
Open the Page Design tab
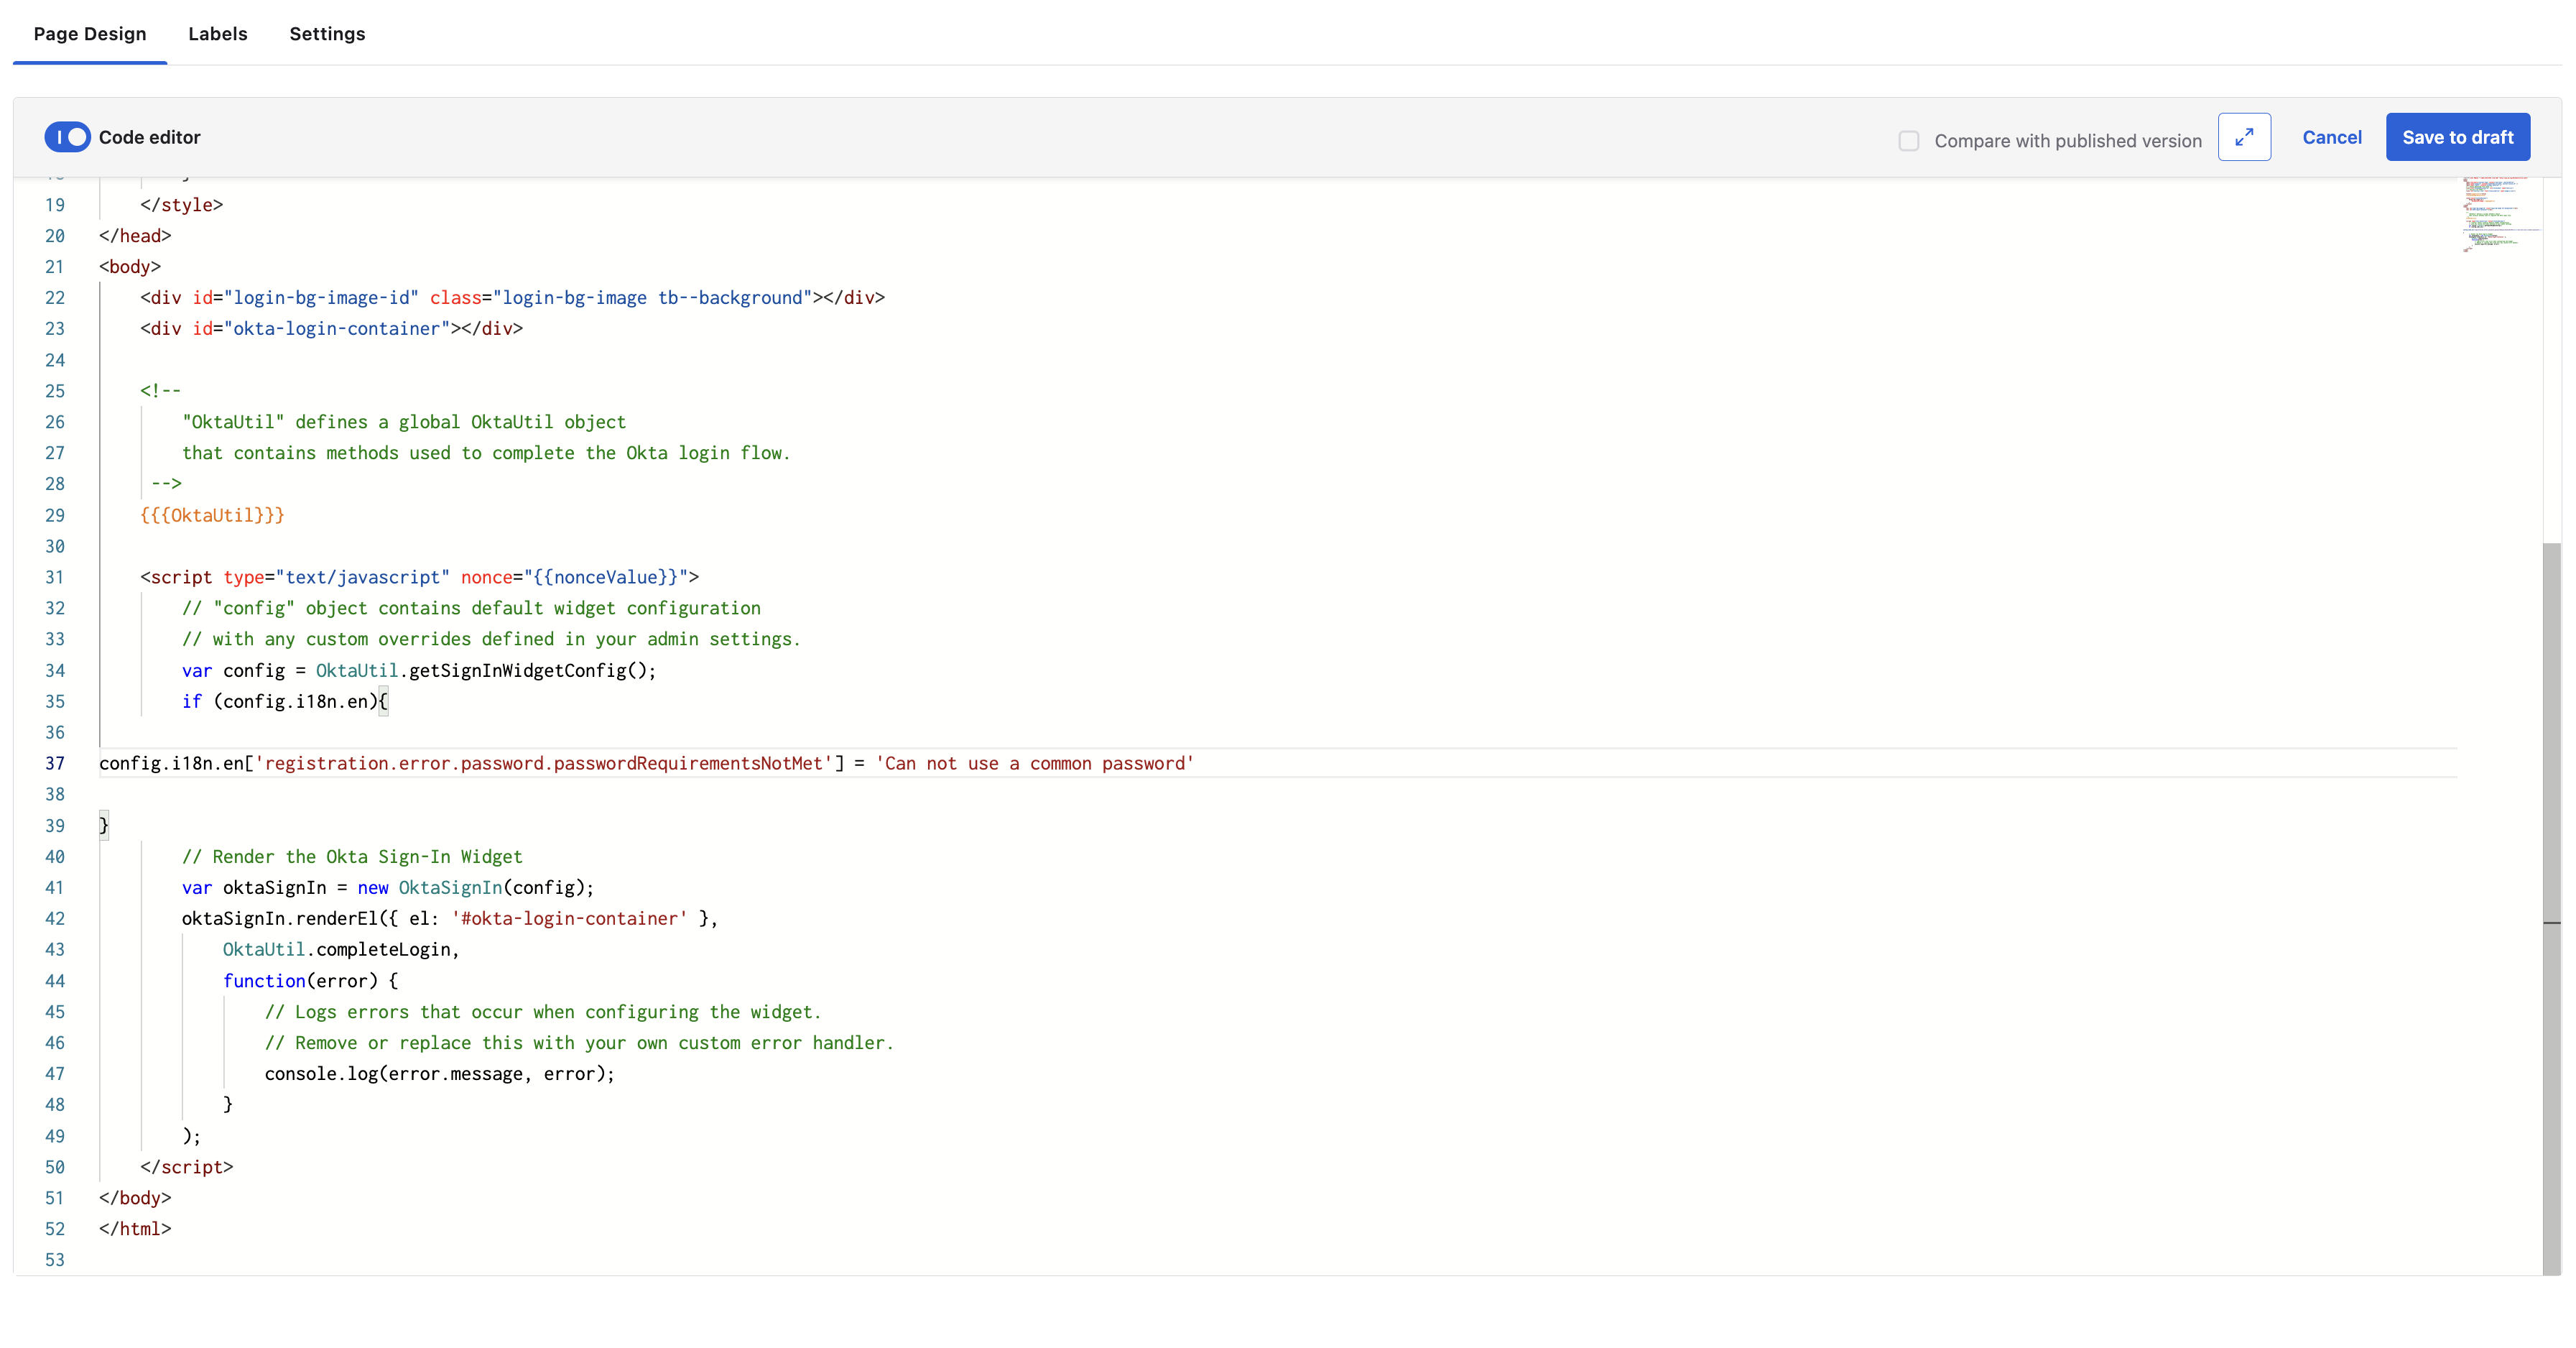point(90,34)
